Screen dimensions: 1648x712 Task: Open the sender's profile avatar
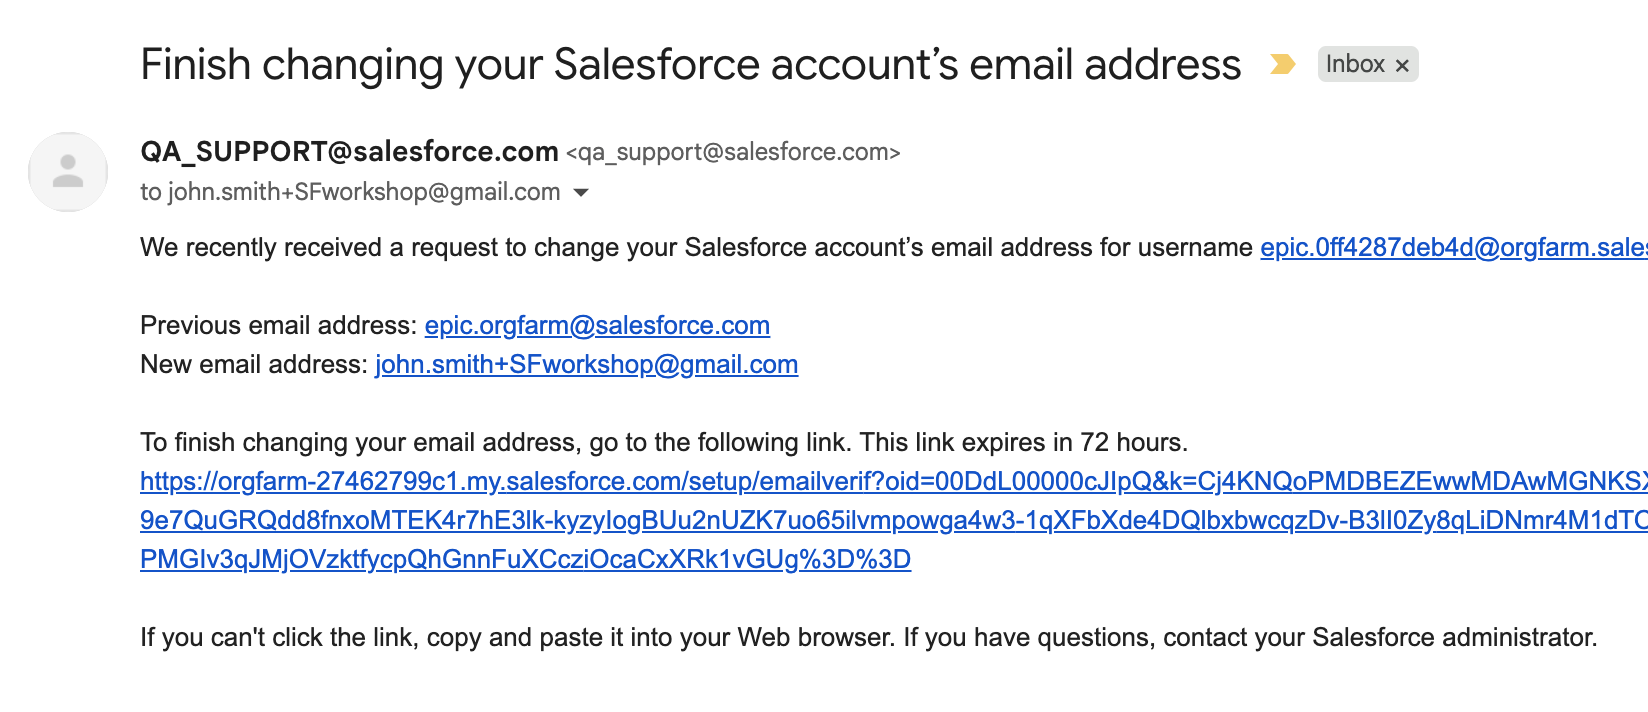(68, 171)
